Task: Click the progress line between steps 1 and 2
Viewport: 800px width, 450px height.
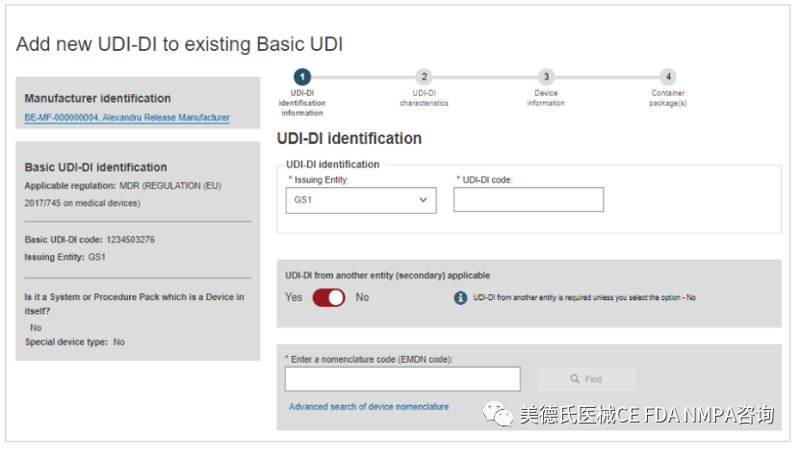Action: [363, 77]
